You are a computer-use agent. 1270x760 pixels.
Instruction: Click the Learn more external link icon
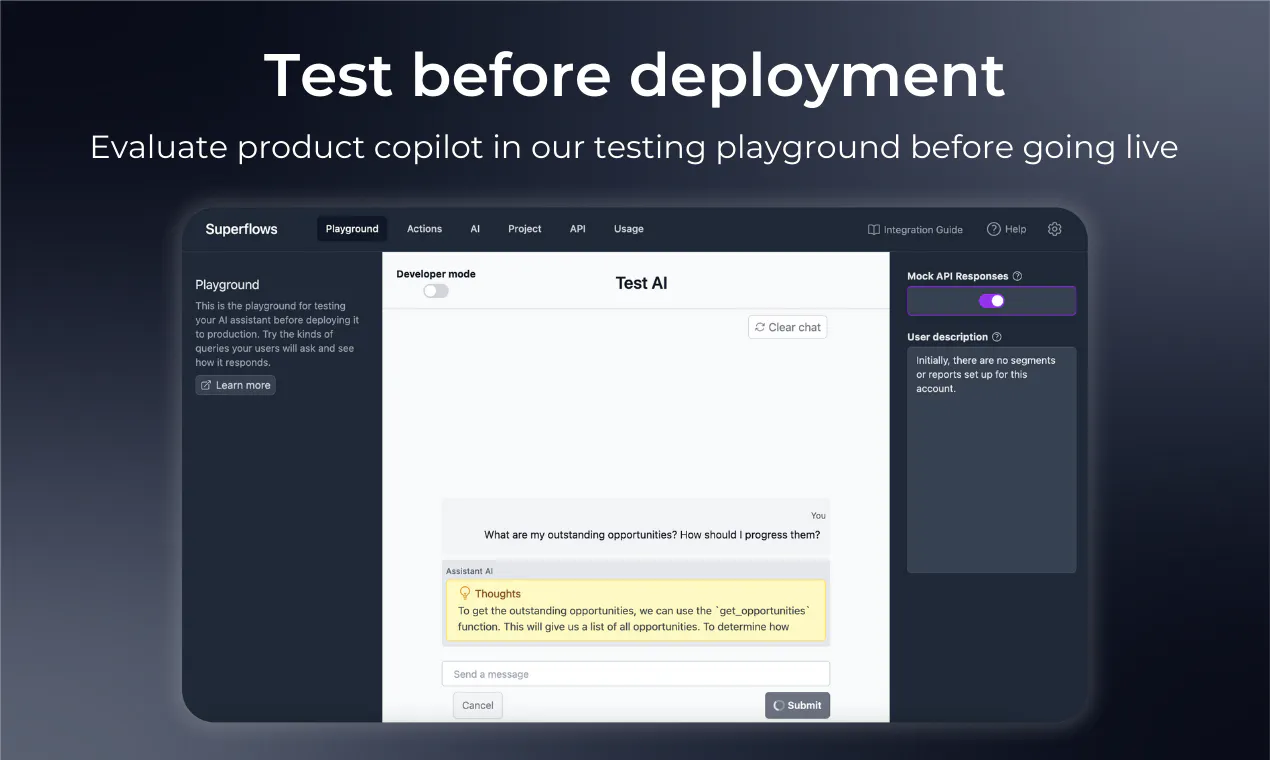(x=206, y=385)
